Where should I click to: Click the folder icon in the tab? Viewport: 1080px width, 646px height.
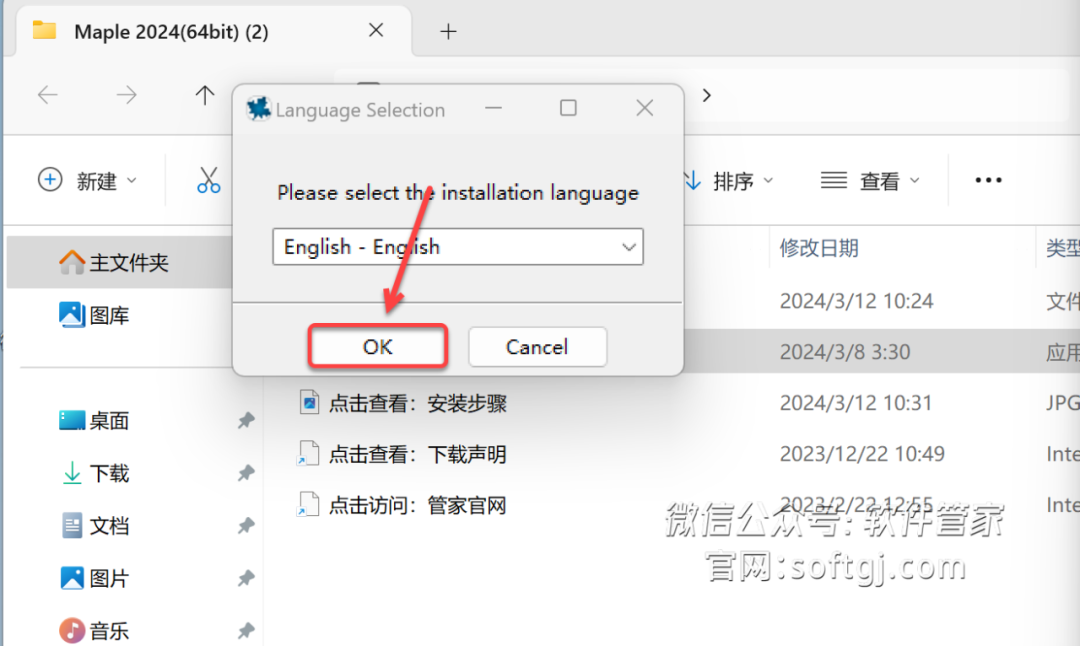coord(44,30)
